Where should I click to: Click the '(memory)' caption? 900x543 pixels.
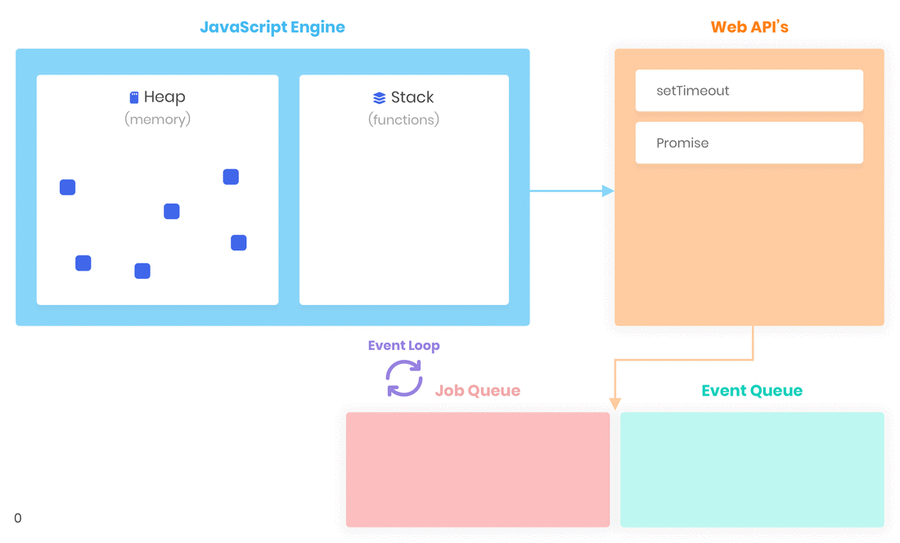[157, 119]
